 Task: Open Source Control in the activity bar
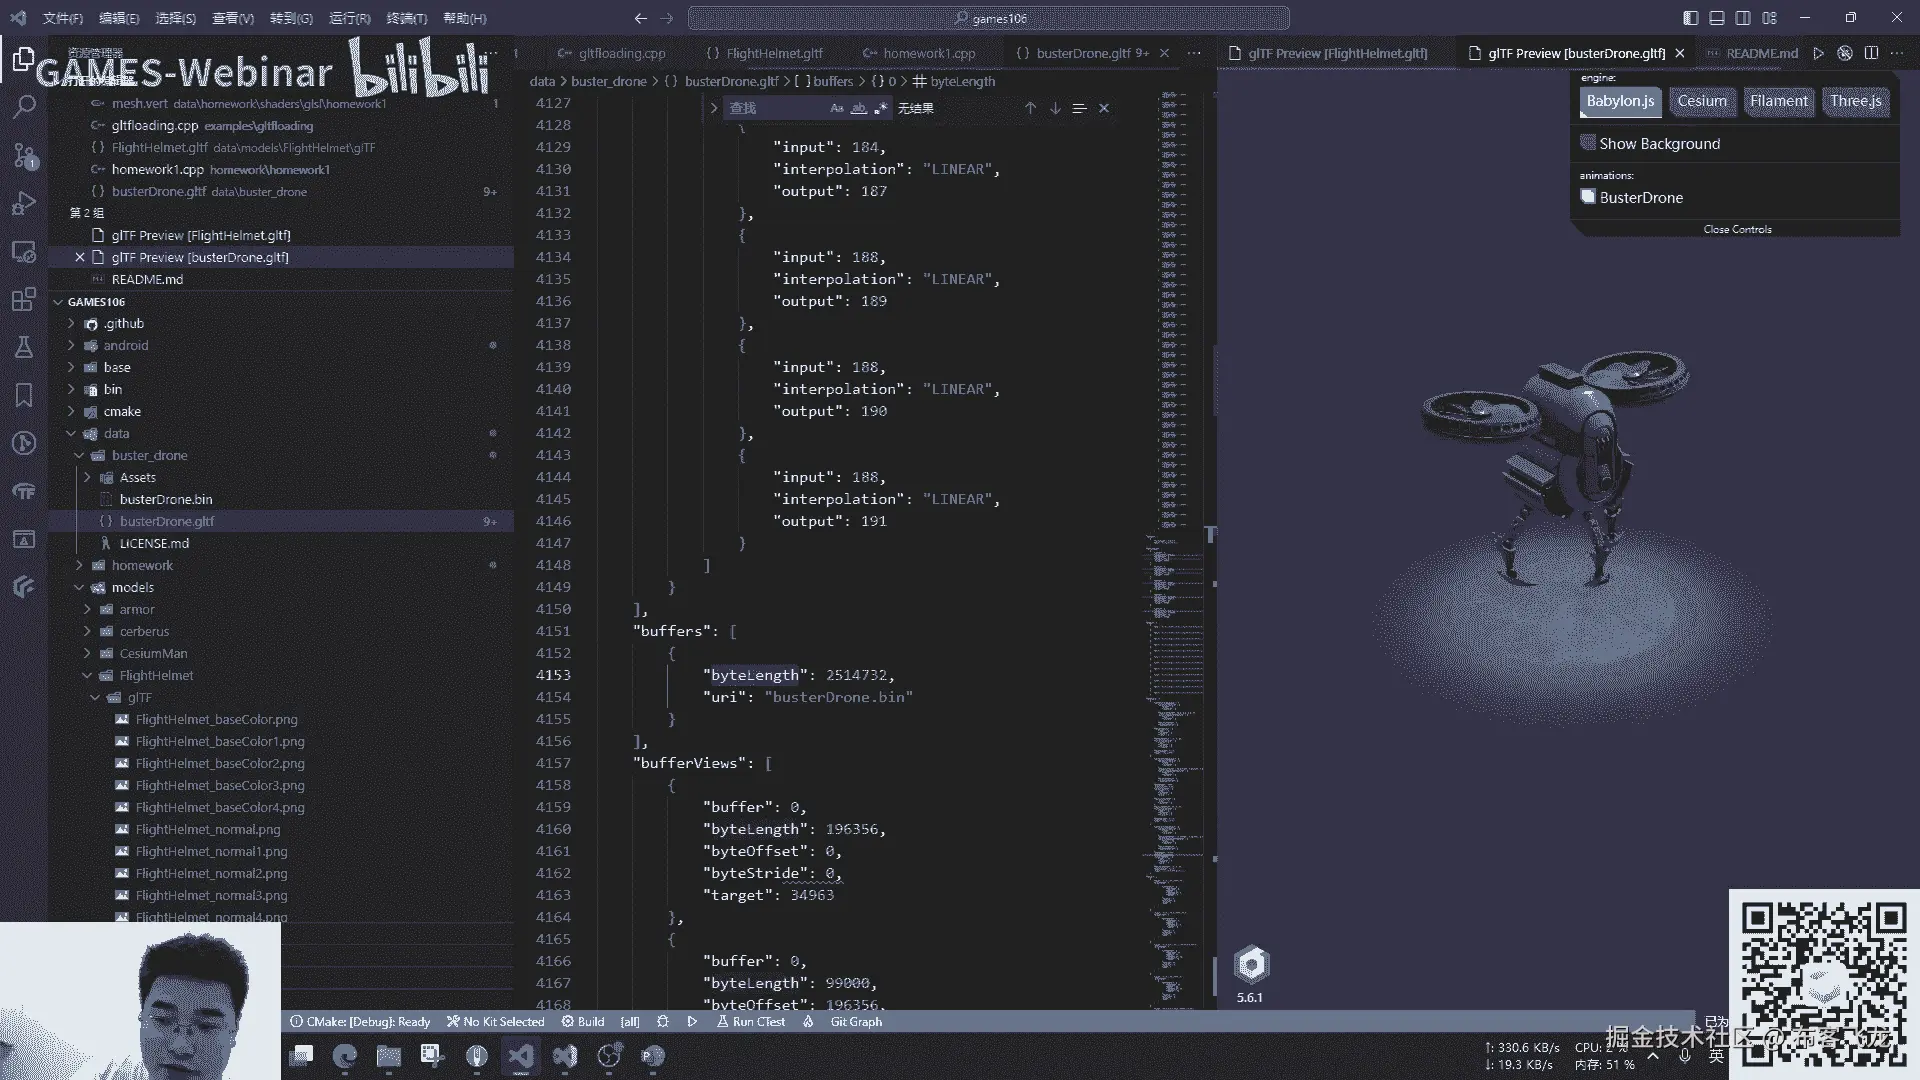(24, 155)
